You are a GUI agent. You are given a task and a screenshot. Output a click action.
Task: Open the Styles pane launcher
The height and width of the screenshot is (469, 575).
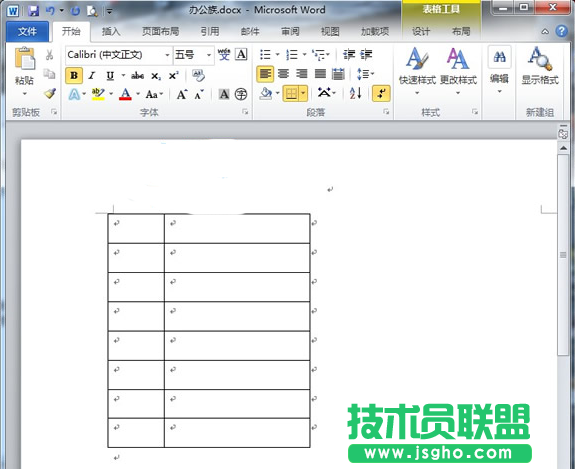(475, 112)
